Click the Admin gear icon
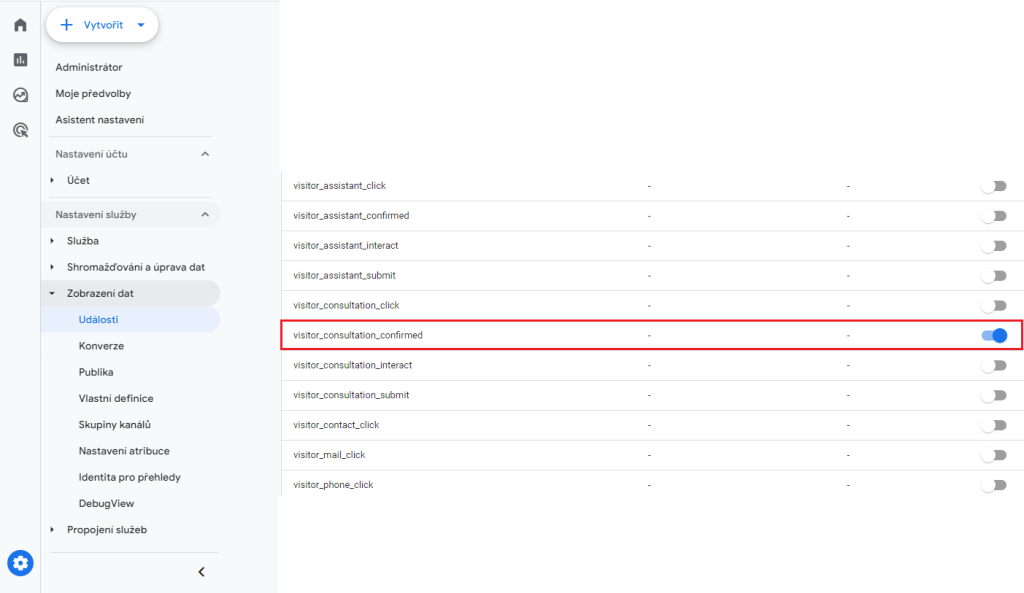Image resolution: width=1024 pixels, height=593 pixels. [20, 564]
